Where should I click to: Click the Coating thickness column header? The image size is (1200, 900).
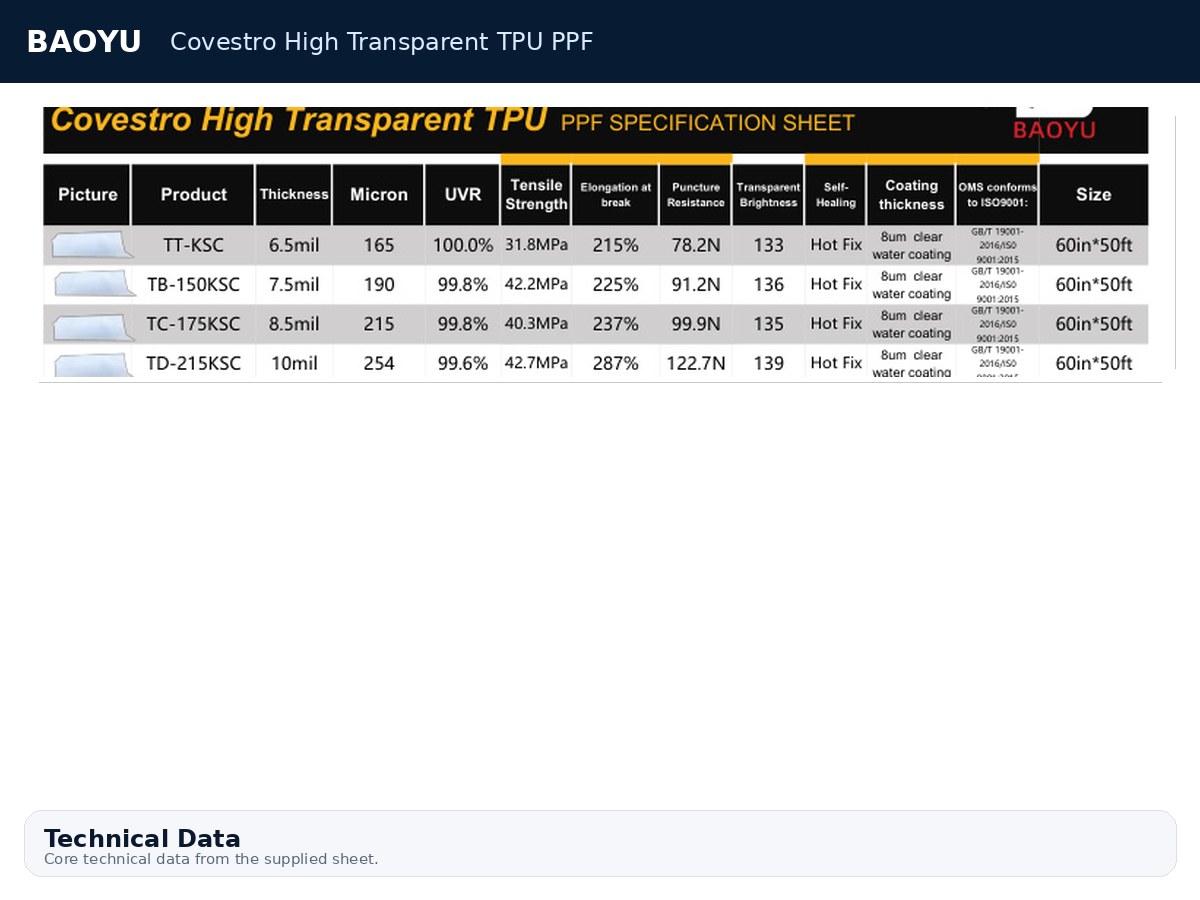(911, 194)
